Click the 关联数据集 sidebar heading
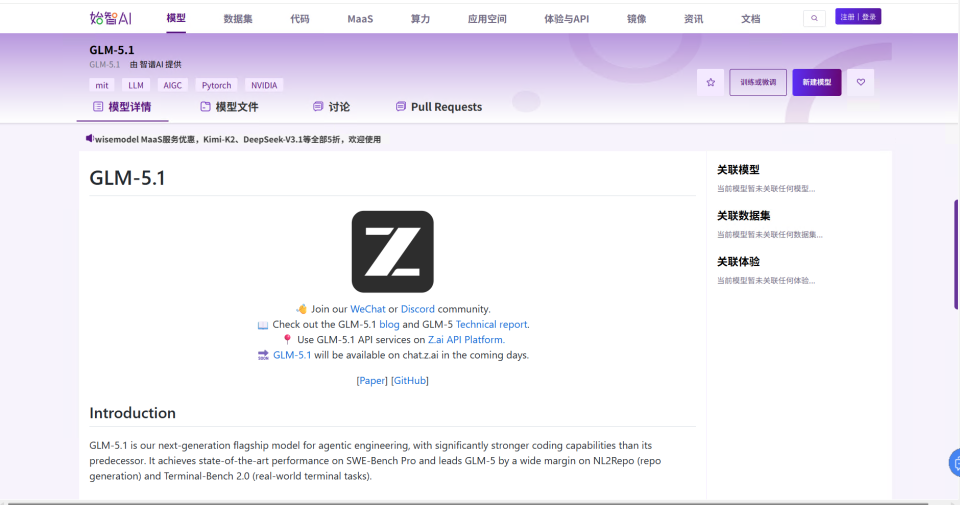The width and height of the screenshot is (960, 505). [x=743, y=216]
